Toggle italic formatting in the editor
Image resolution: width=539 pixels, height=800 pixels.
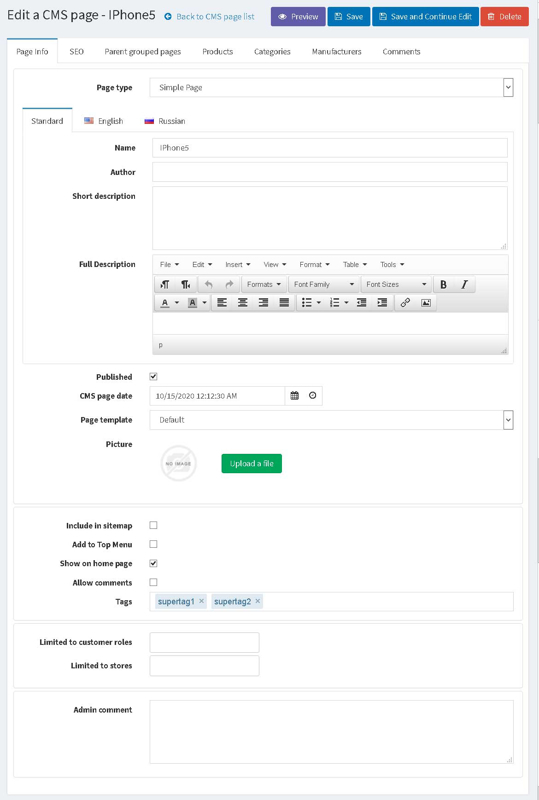tap(464, 284)
